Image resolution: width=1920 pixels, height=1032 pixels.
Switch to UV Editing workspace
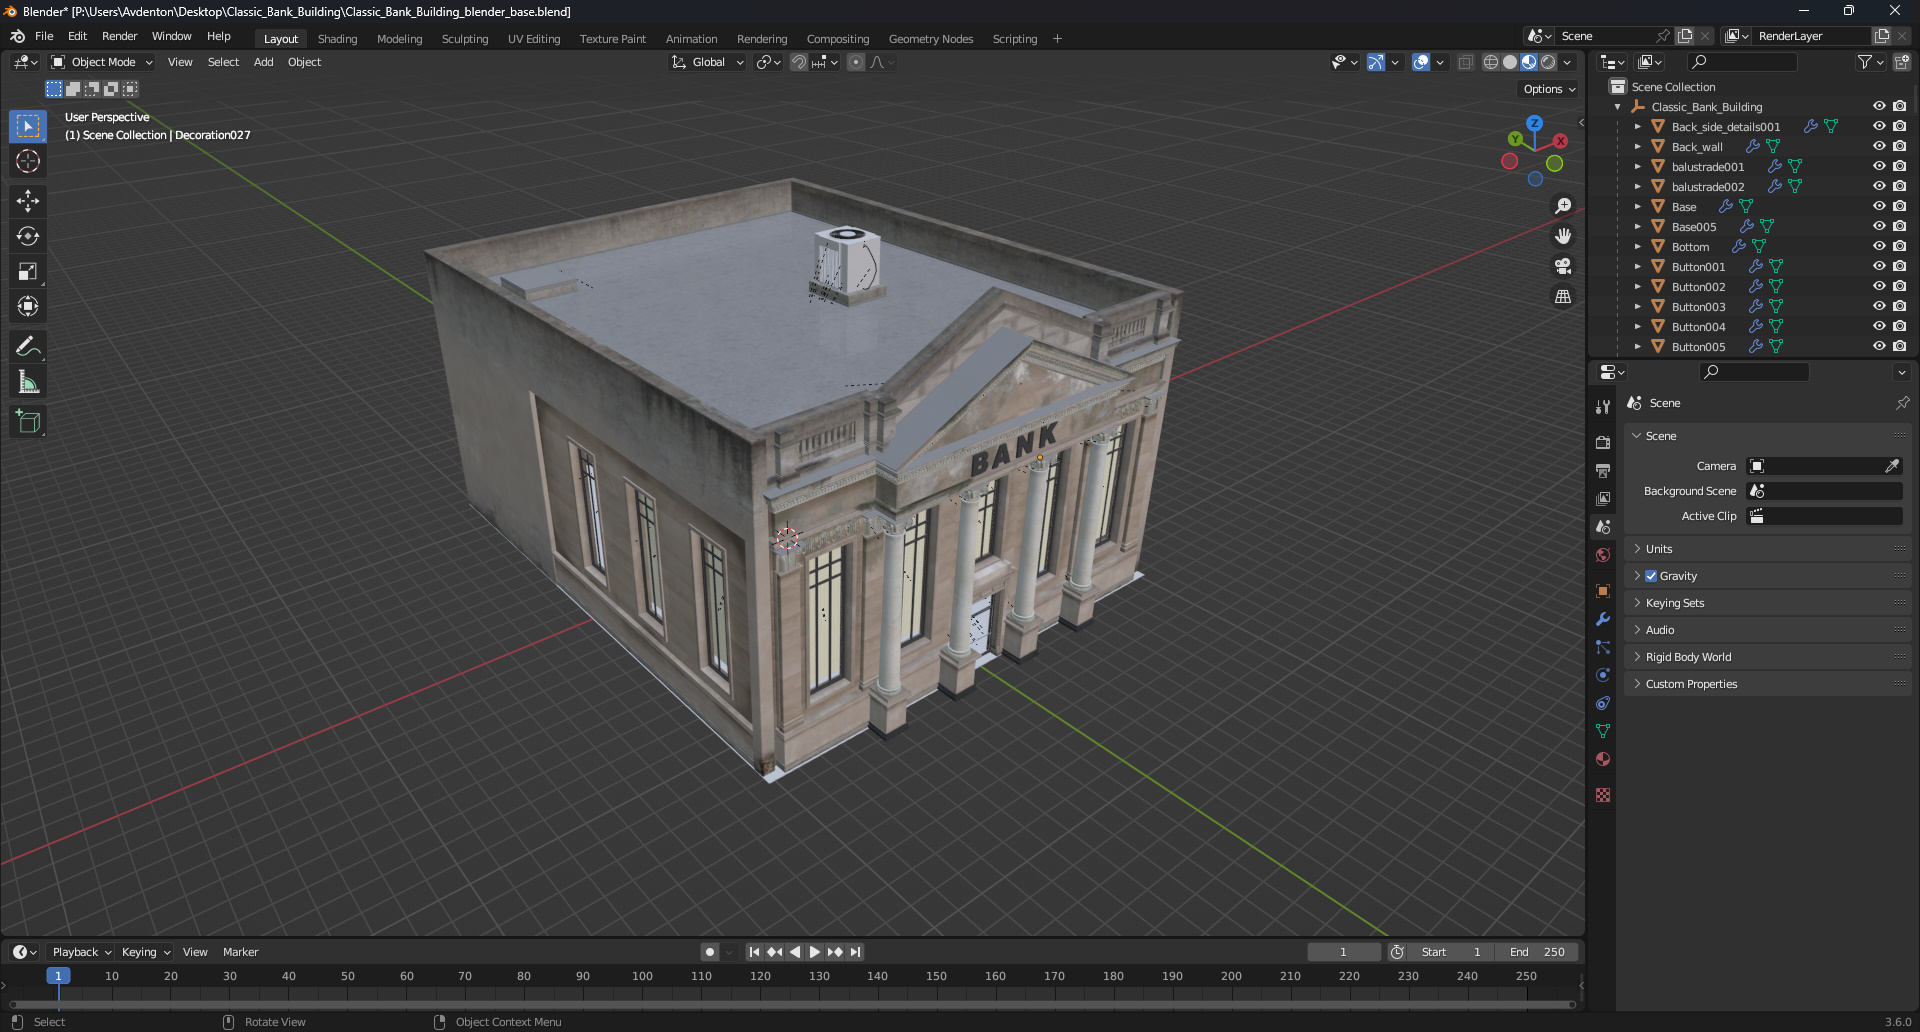534,39
